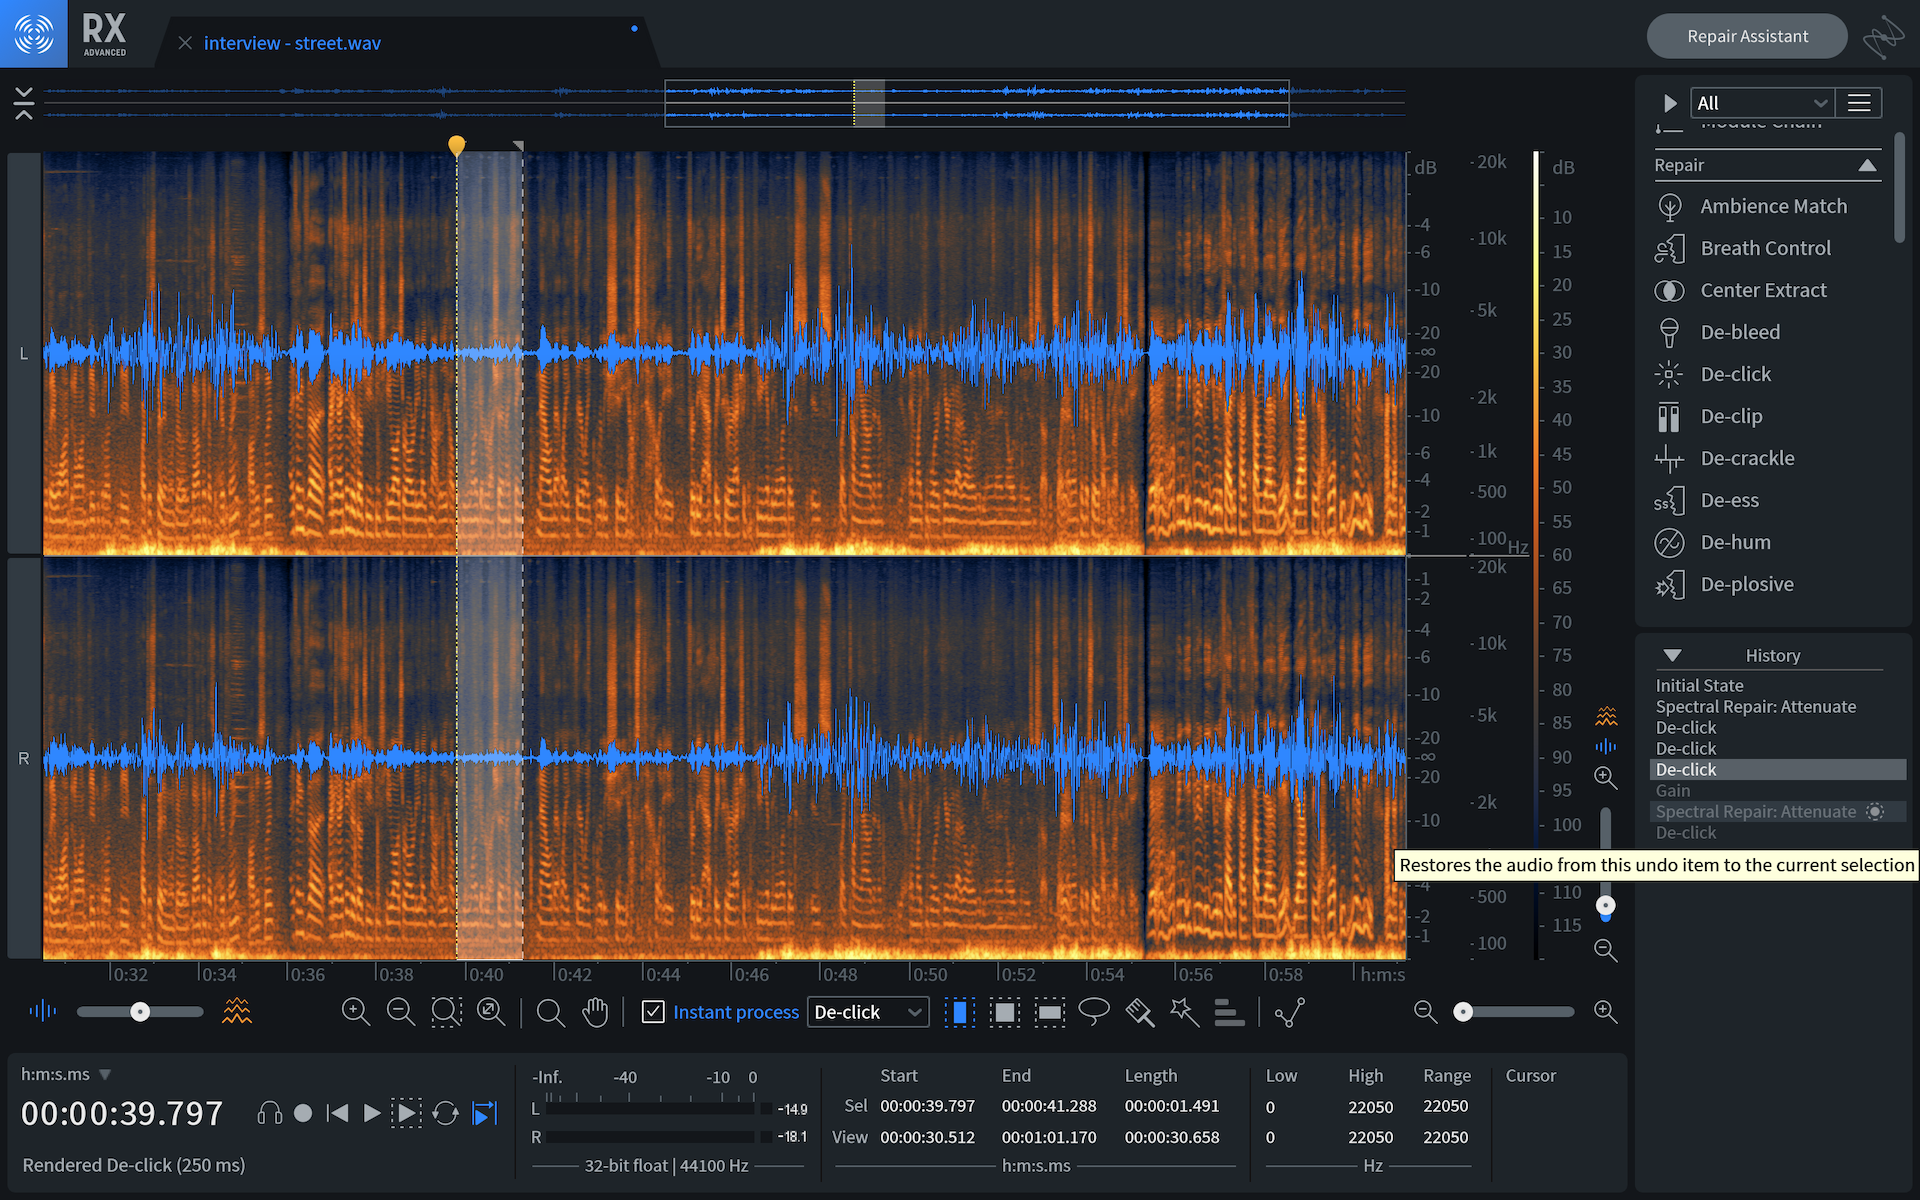Open the De-hum module
The image size is (1920, 1200).
click(x=1735, y=542)
